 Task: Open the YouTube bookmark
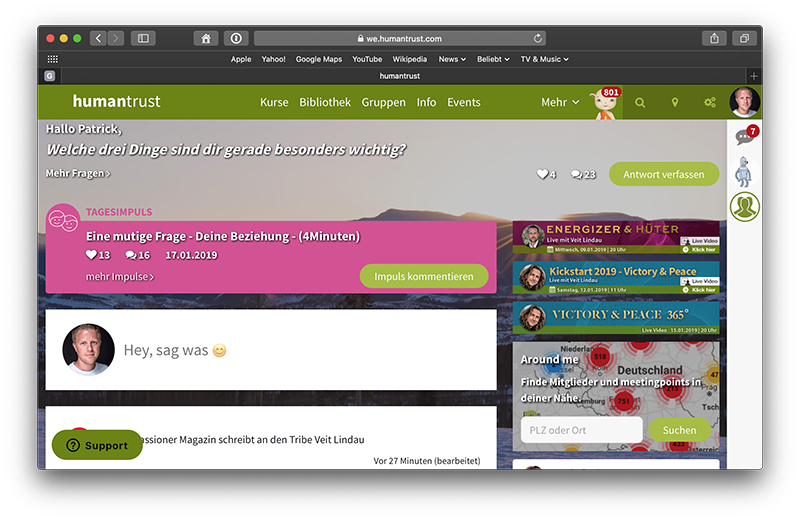(367, 59)
